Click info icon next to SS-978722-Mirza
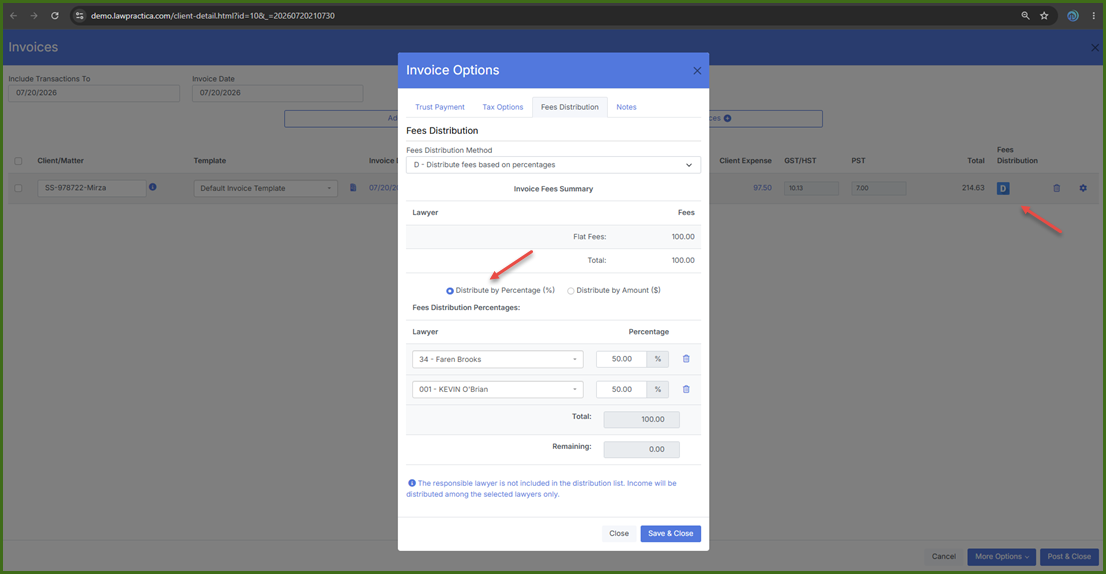1106x574 pixels. [x=152, y=187]
